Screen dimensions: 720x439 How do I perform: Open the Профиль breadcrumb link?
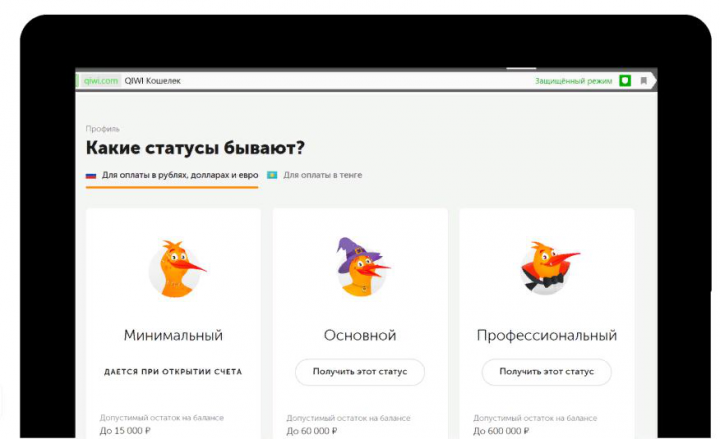(102, 129)
